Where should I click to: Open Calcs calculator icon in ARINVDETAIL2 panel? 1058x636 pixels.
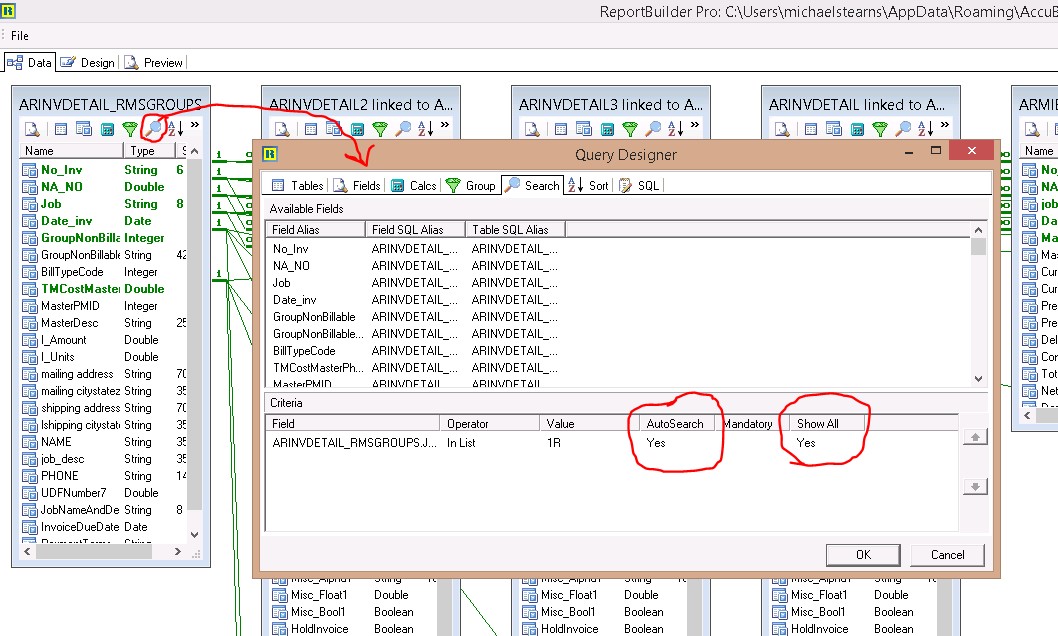[357, 129]
